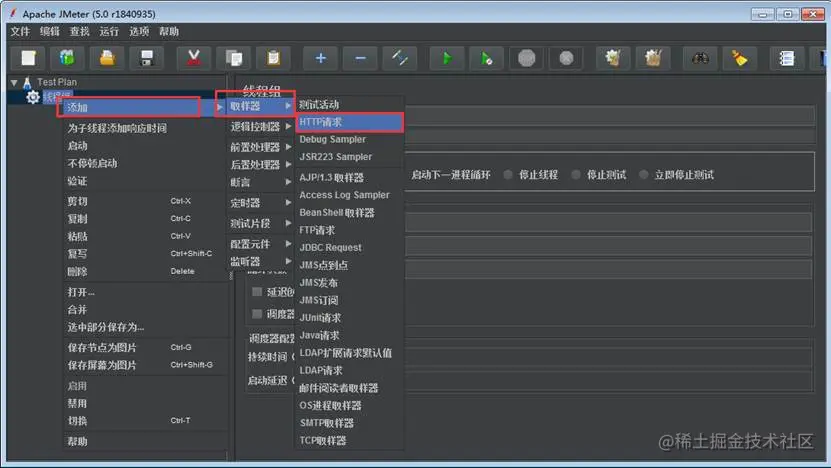
Task: Click the Reset search brush icon
Action: tap(740, 58)
